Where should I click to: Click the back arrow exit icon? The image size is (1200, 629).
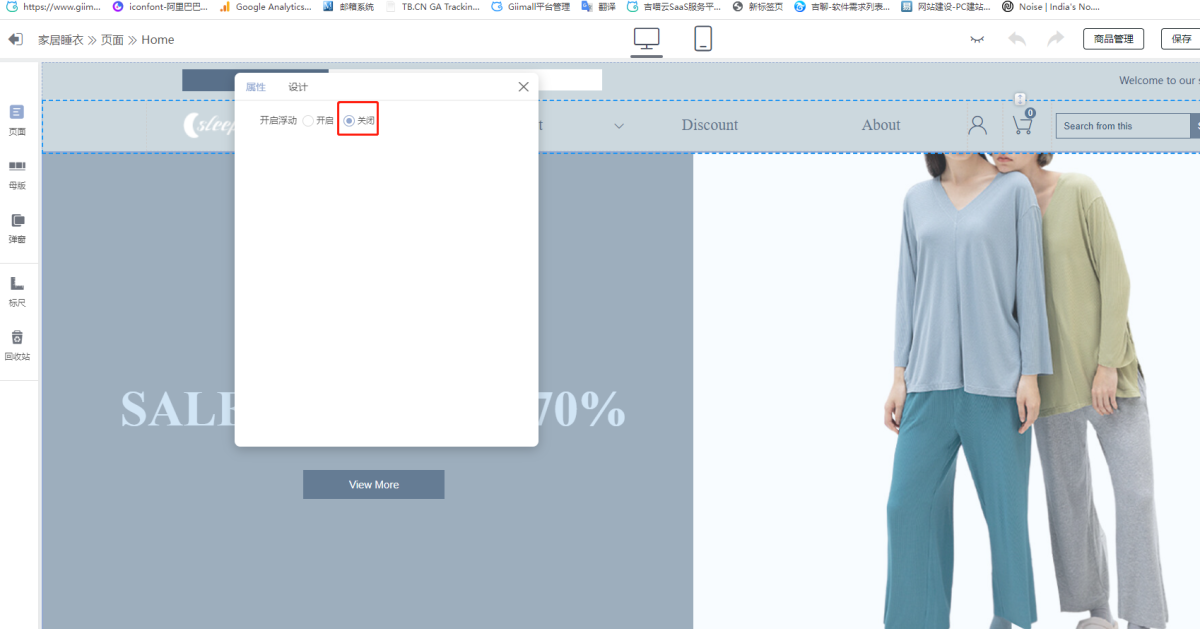15,40
